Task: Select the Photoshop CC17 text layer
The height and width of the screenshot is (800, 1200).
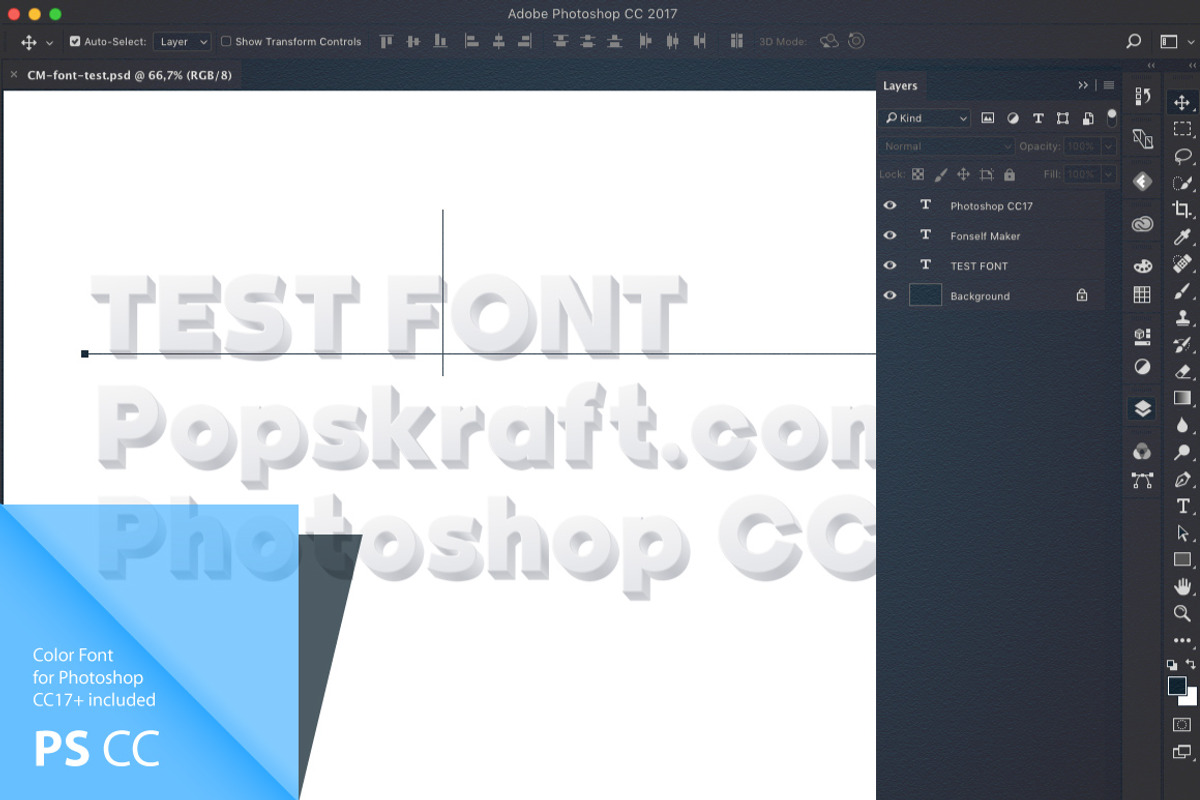Action: click(991, 205)
